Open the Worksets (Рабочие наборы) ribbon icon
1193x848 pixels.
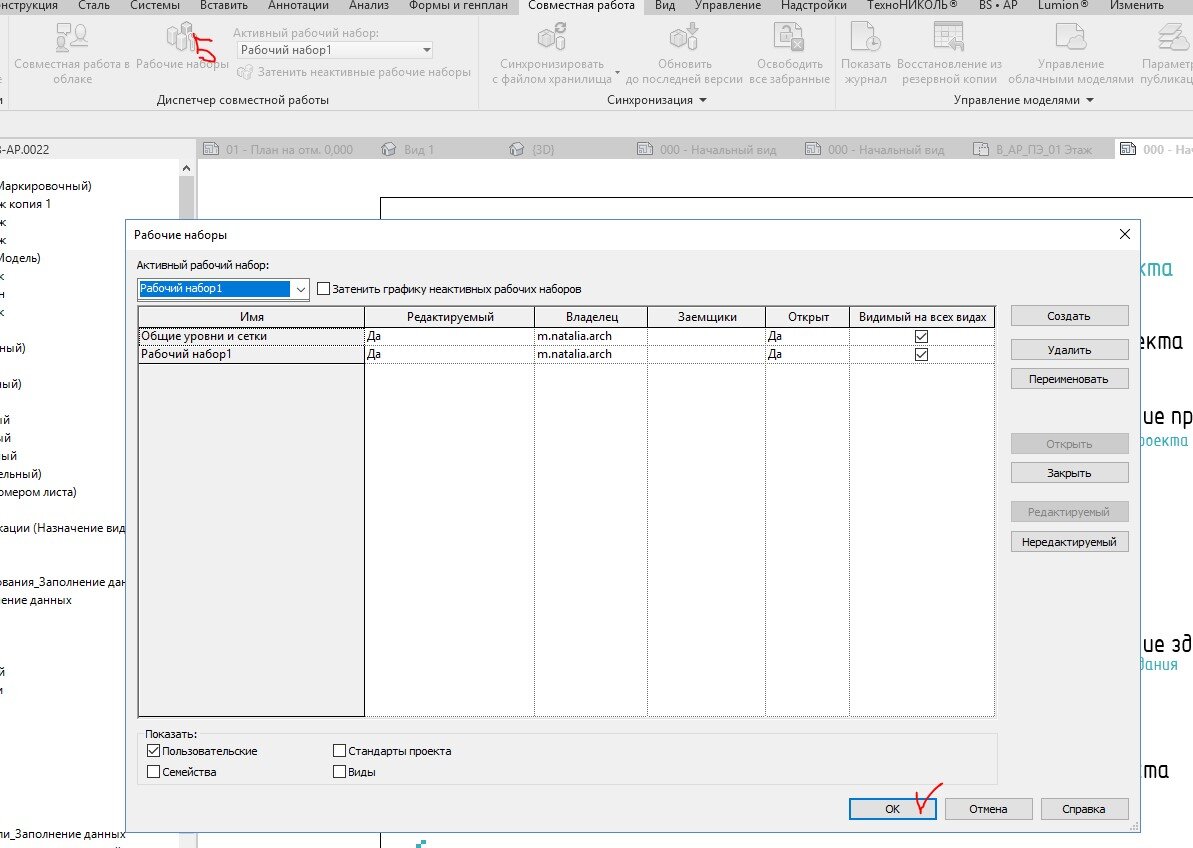pos(181,37)
